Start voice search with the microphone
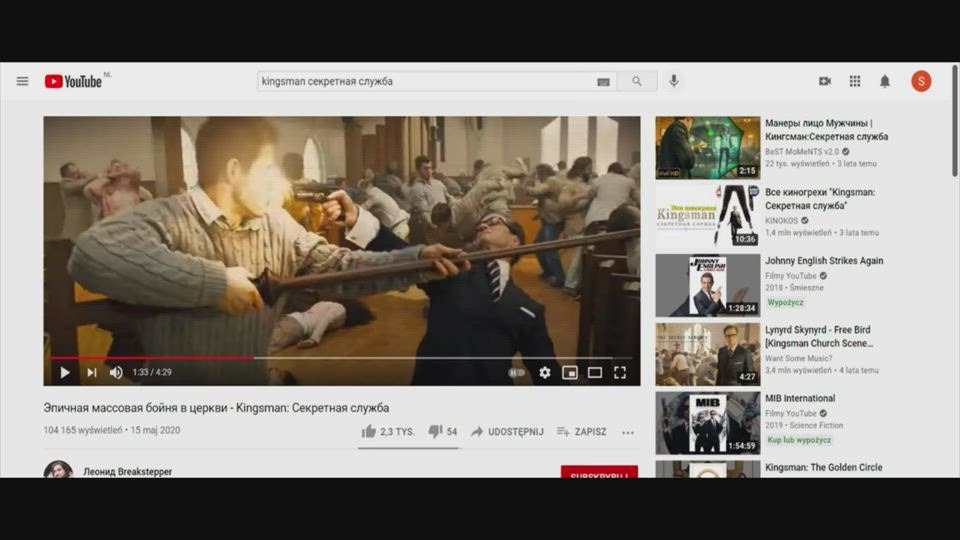960x540 pixels. 674,81
